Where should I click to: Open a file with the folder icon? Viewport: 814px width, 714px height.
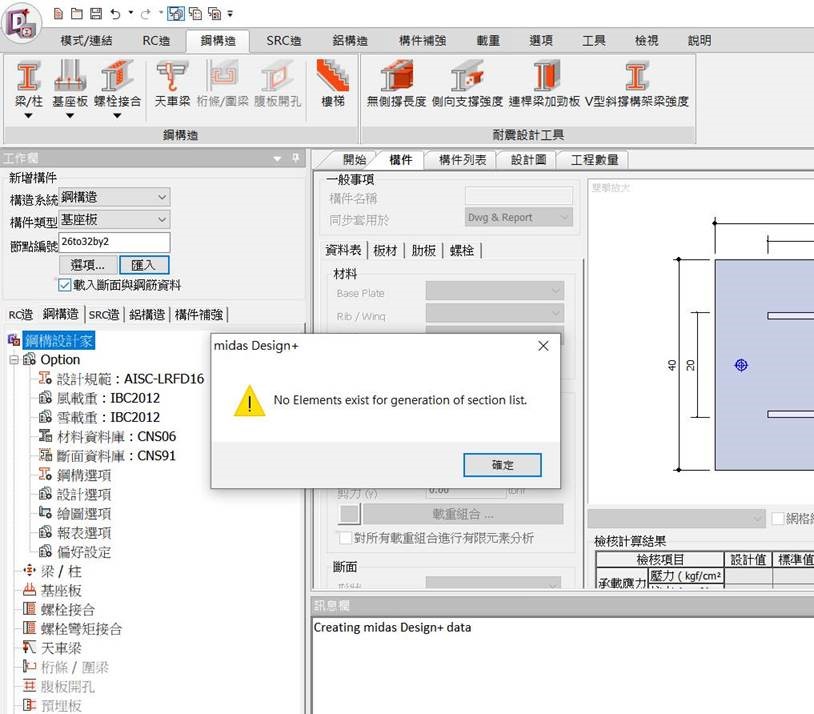77,14
